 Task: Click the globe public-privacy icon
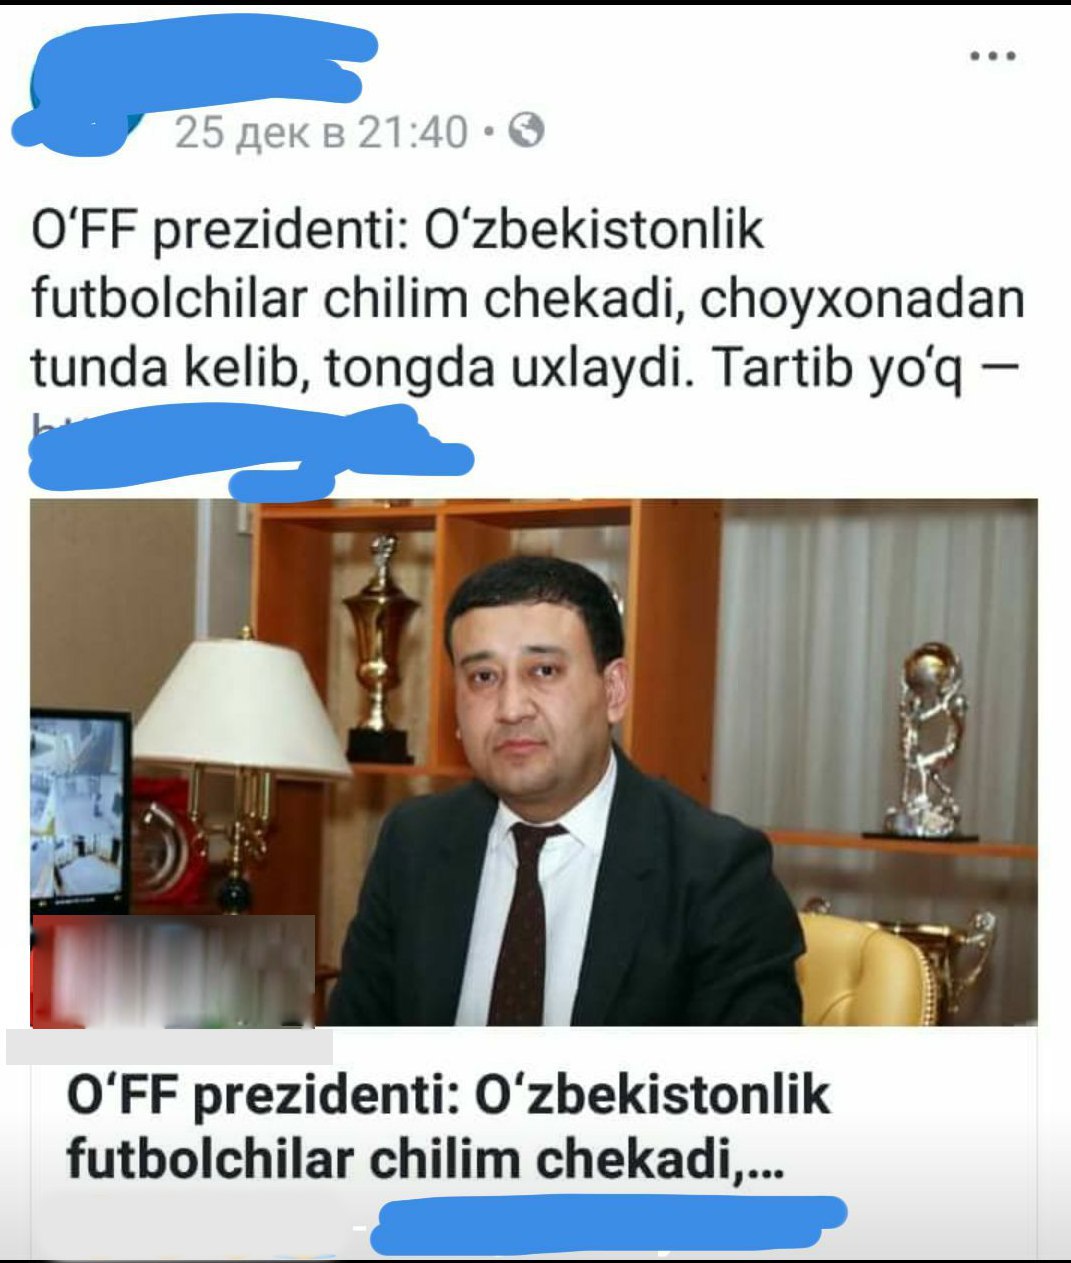527,130
